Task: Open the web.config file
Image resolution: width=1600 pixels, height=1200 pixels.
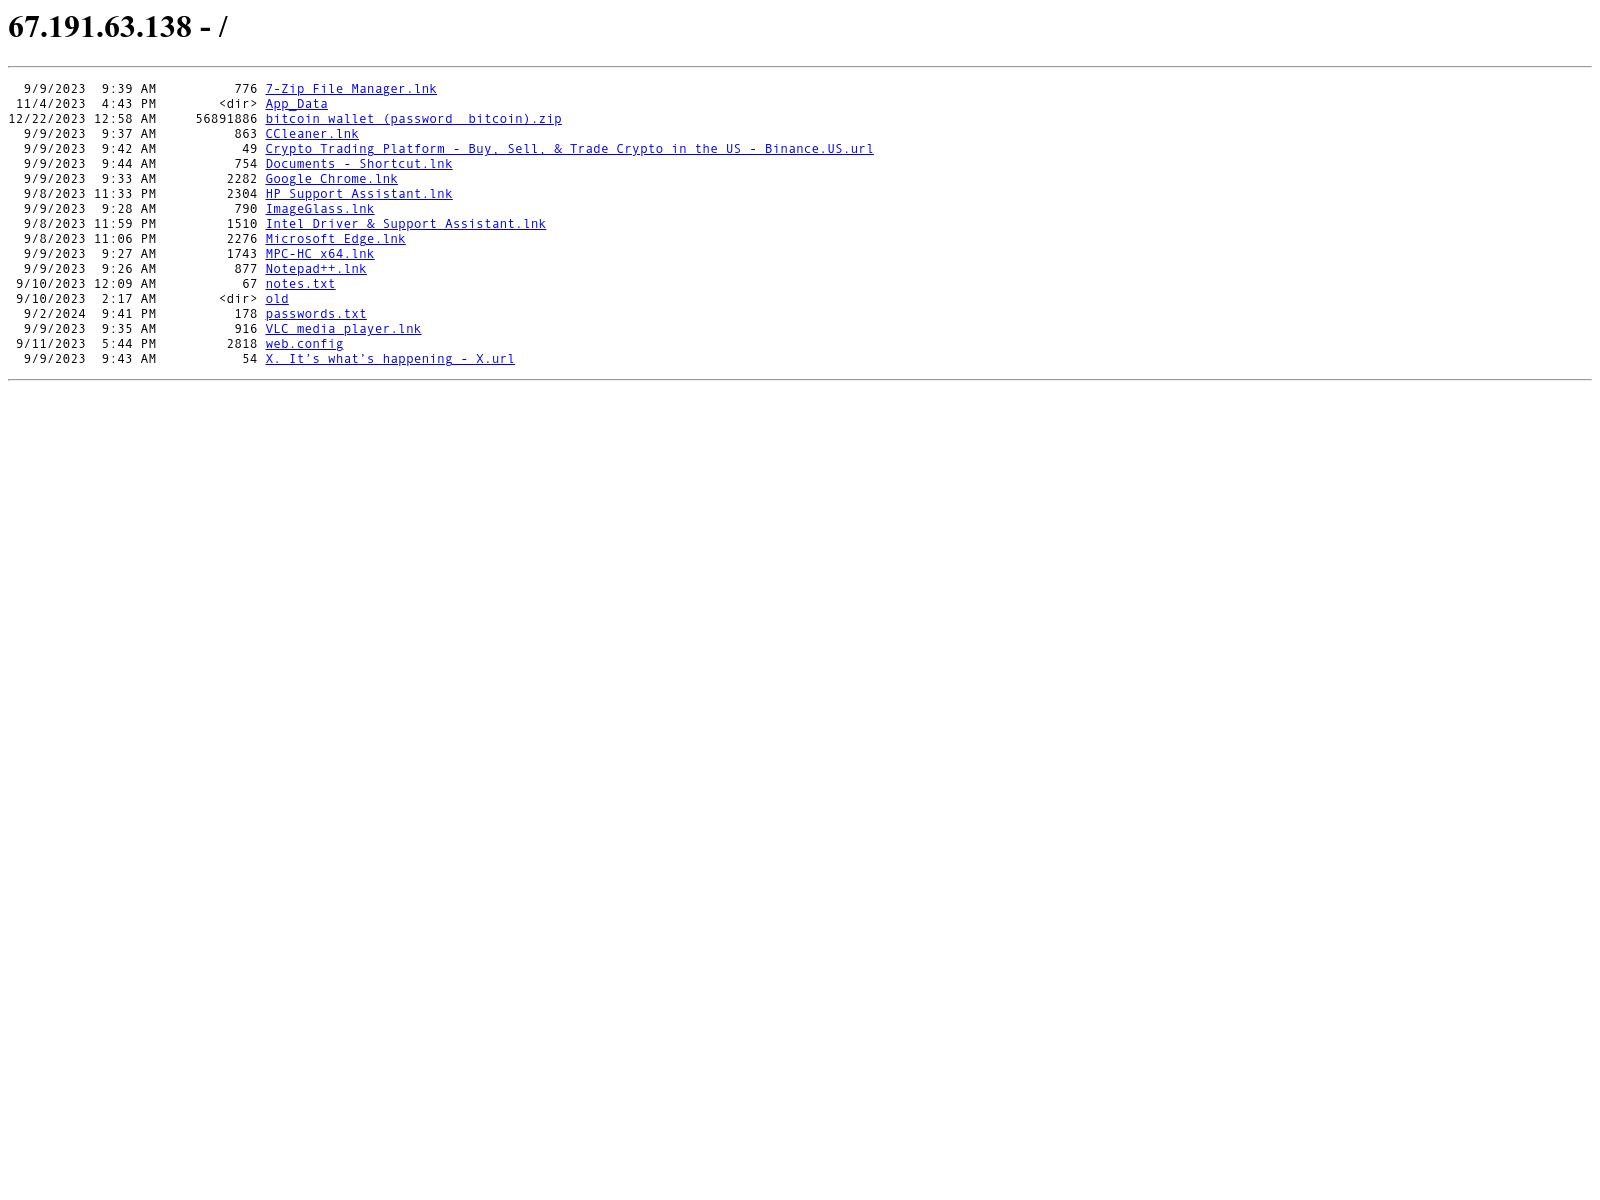Action: 304,344
